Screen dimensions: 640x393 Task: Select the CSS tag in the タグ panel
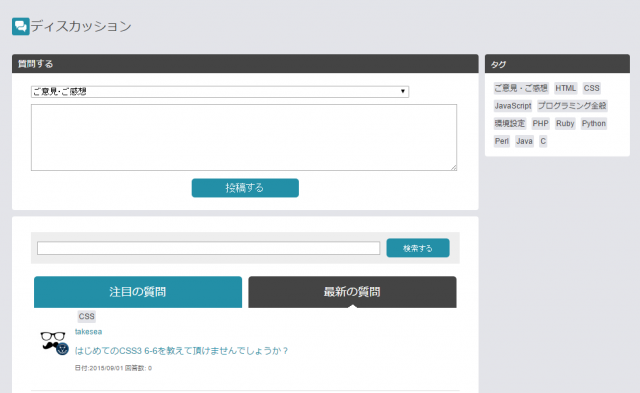[x=591, y=88]
